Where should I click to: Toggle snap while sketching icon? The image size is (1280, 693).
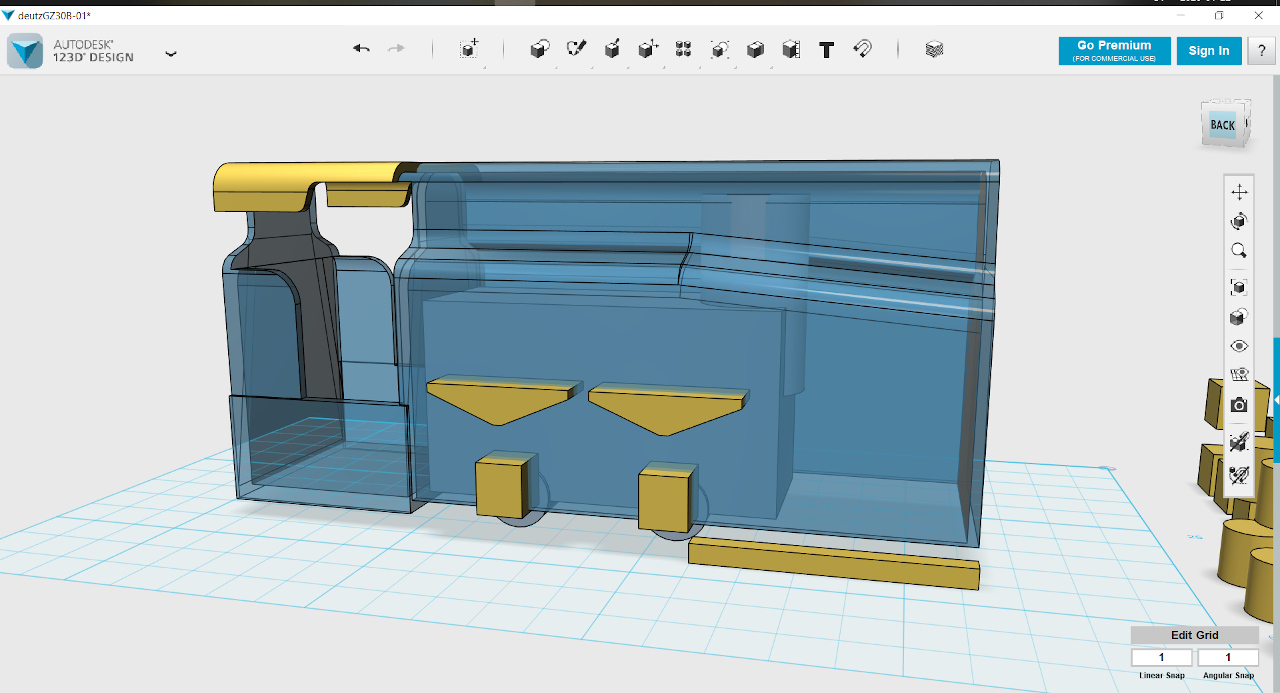click(x=1239, y=441)
